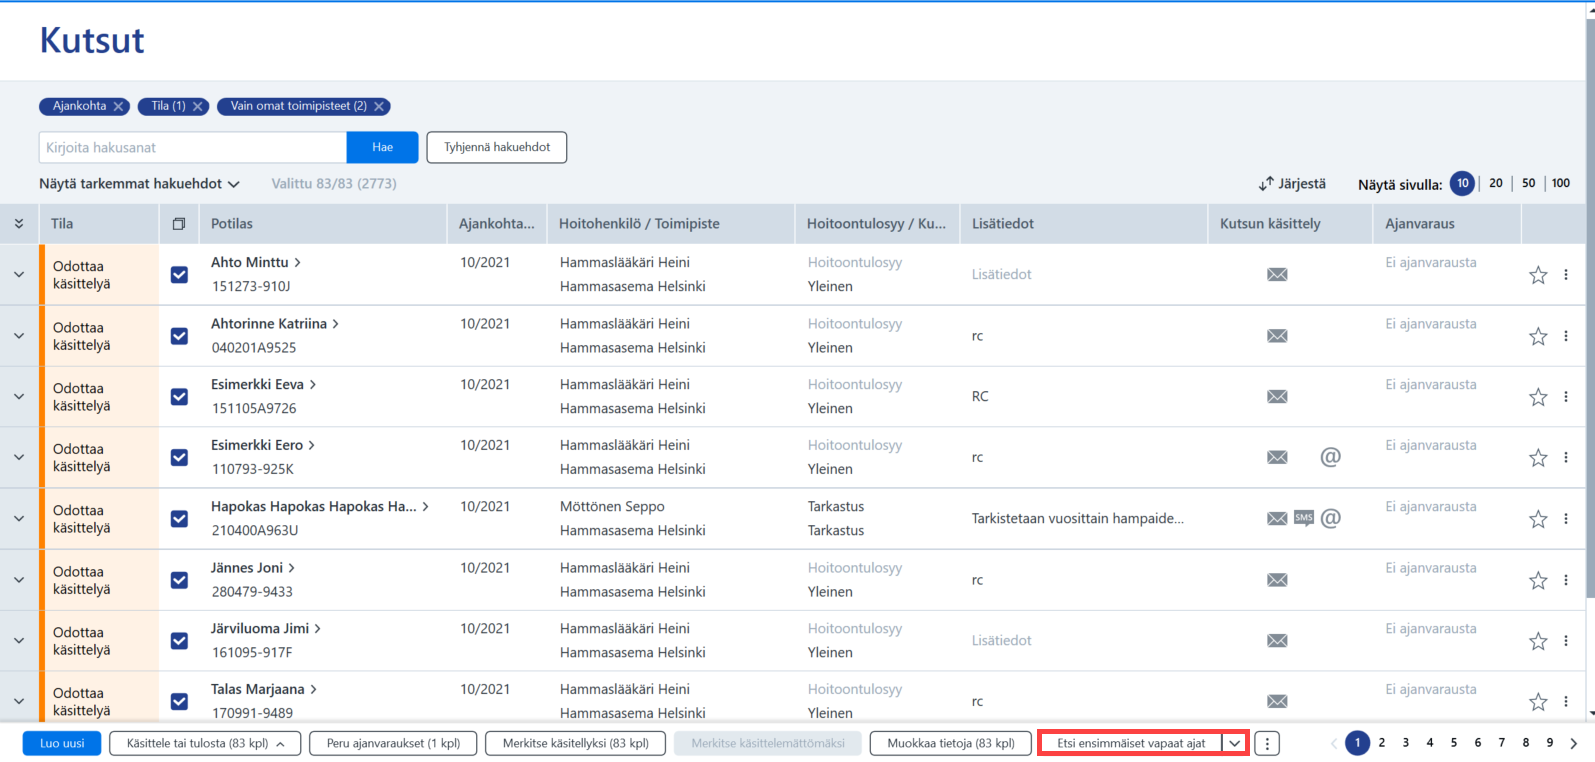Go to page 2

pos(1382,743)
